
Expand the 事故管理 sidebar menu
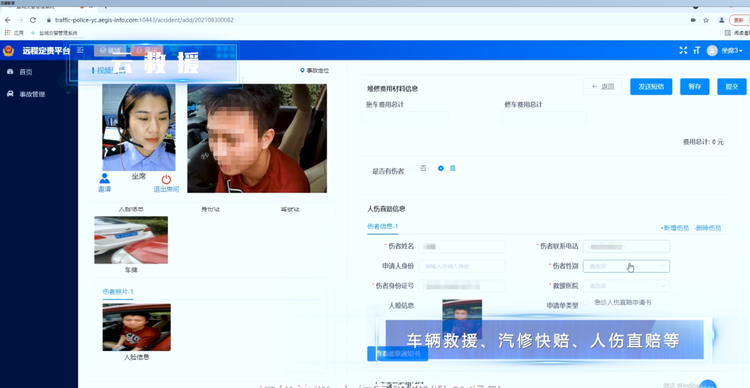37,94
